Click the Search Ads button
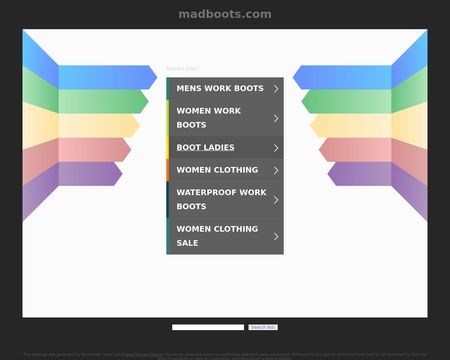 [x=263, y=327]
